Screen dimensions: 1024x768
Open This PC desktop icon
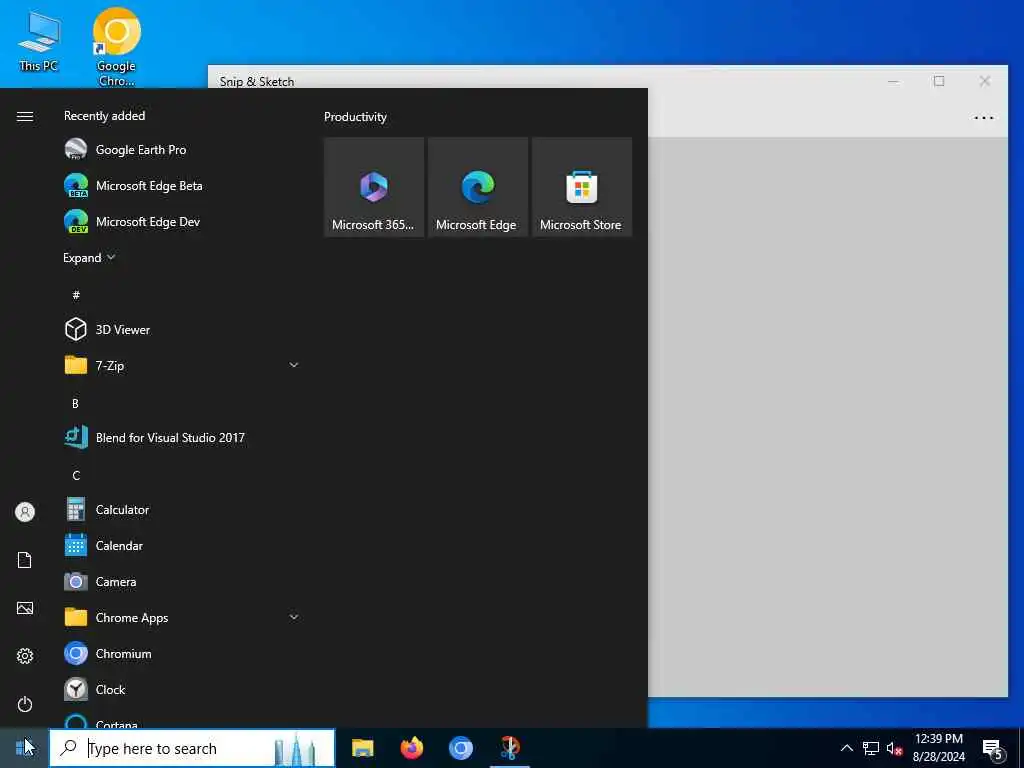pyautogui.click(x=39, y=41)
